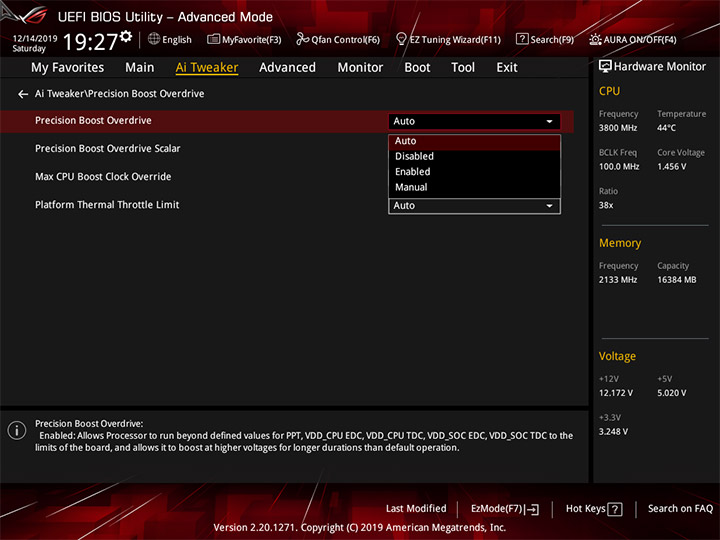Select English language option

tap(177, 40)
